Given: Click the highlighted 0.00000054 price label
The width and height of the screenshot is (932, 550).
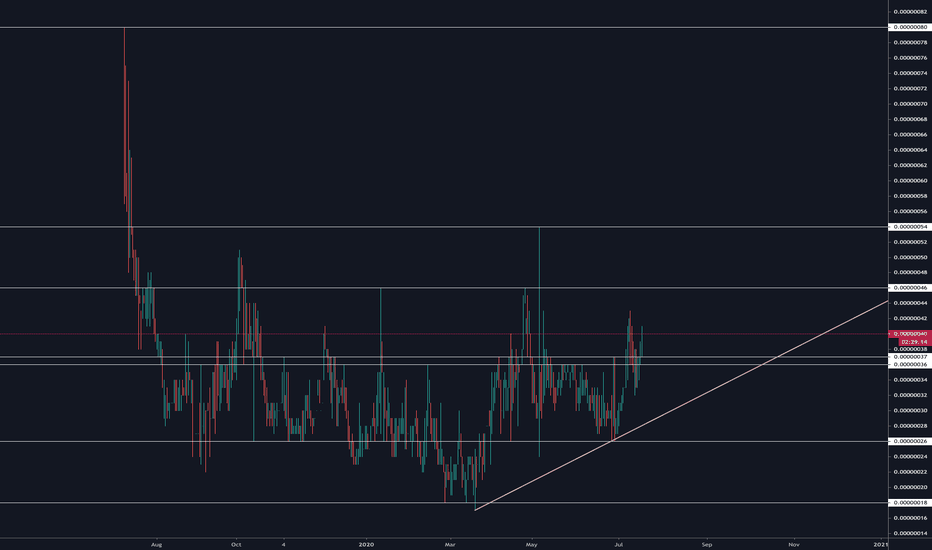Looking at the screenshot, I should [x=909, y=227].
